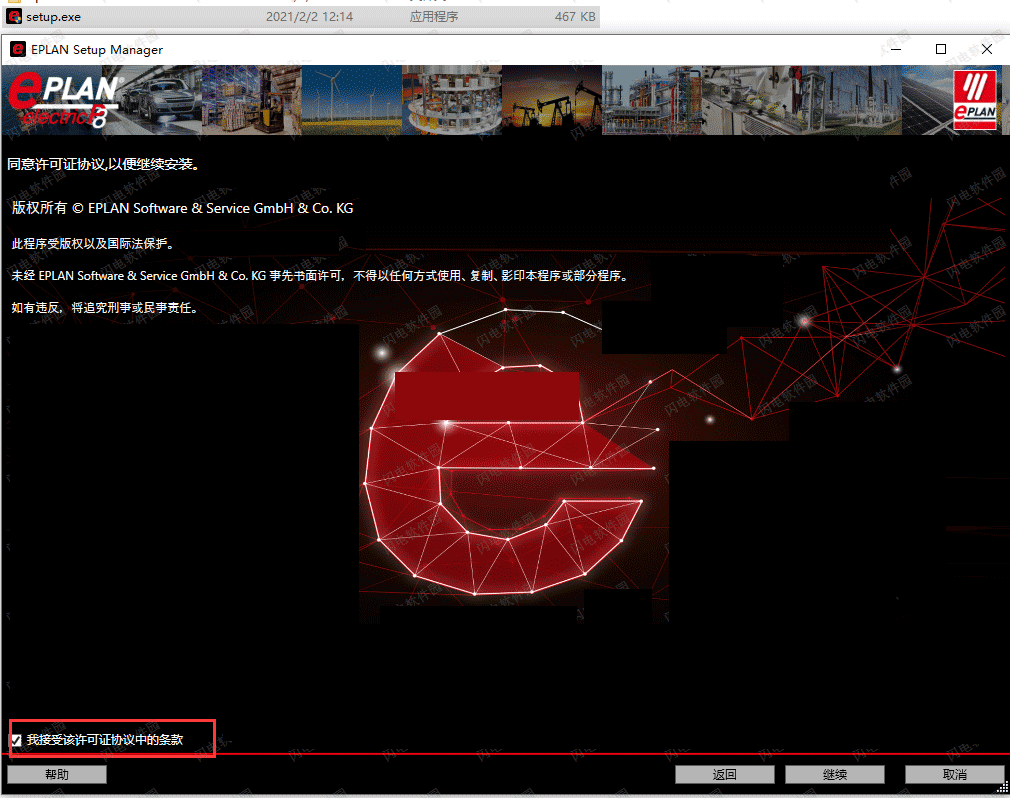
Task: Click the oil pump jacks banner image
Action: (552, 100)
